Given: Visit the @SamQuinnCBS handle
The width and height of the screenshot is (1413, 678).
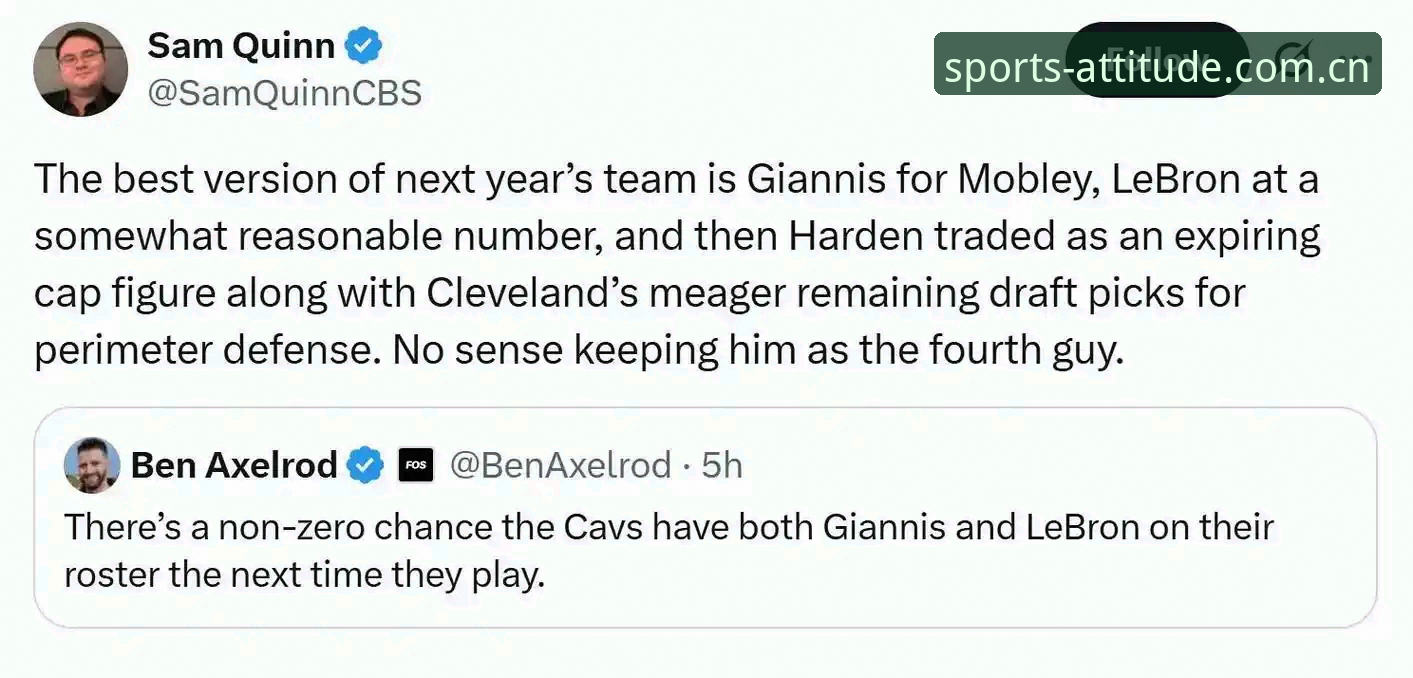Looking at the screenshot, I should pyautogui.click(x=285, y=94).
